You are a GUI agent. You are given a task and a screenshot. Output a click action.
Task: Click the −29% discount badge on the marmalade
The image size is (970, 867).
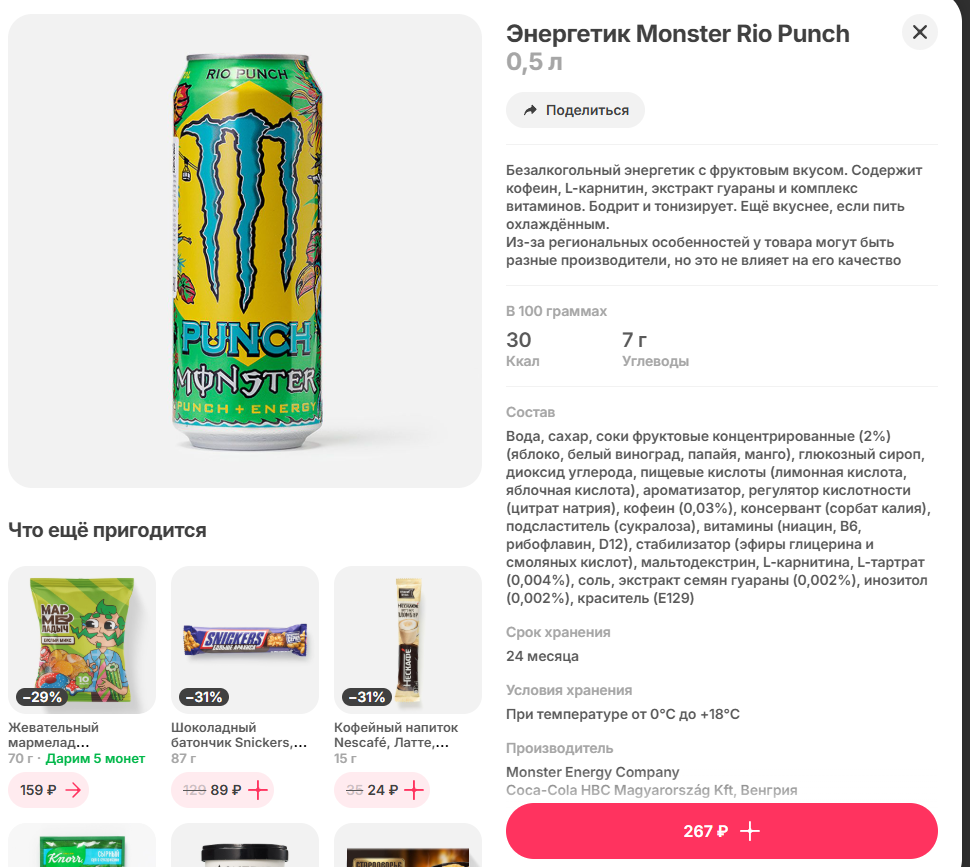point(41,697)
